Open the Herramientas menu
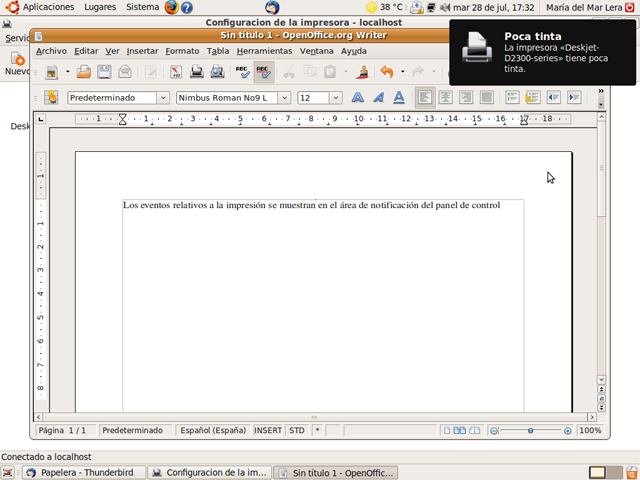640x480 pixels. (x=264, y=51)
